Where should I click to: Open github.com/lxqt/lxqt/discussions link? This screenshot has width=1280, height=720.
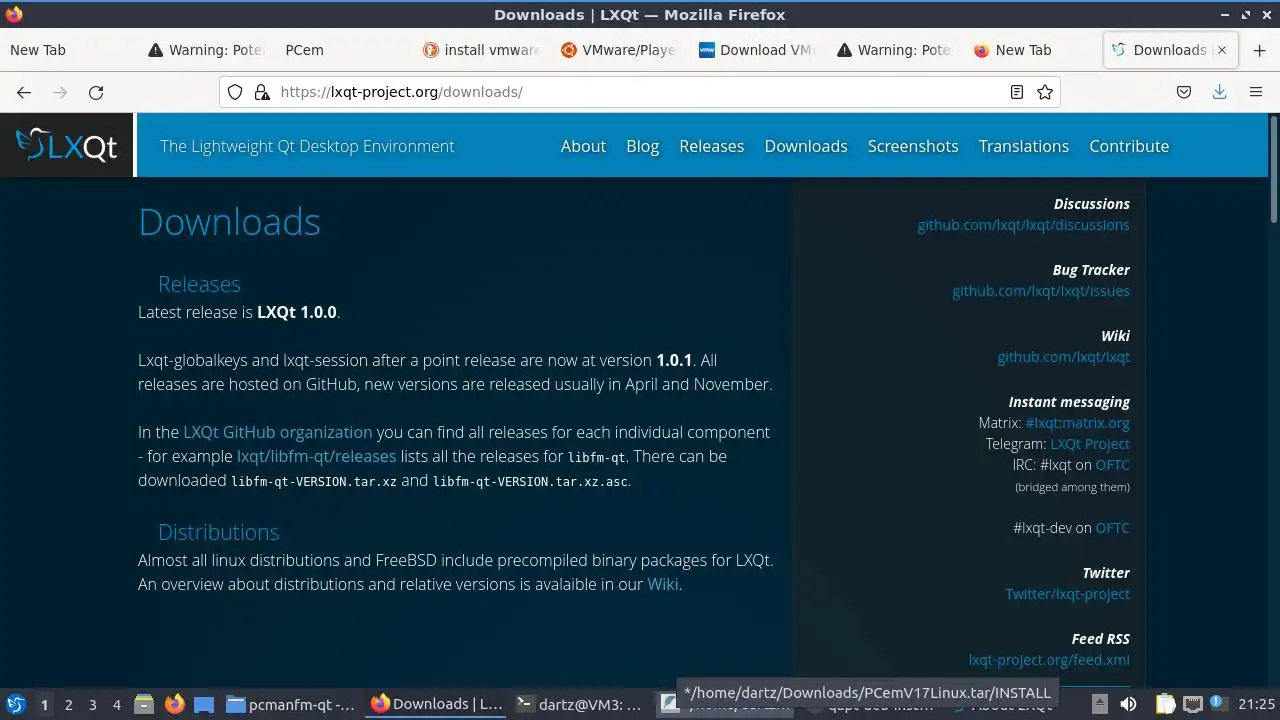(x=1023, y=225)
